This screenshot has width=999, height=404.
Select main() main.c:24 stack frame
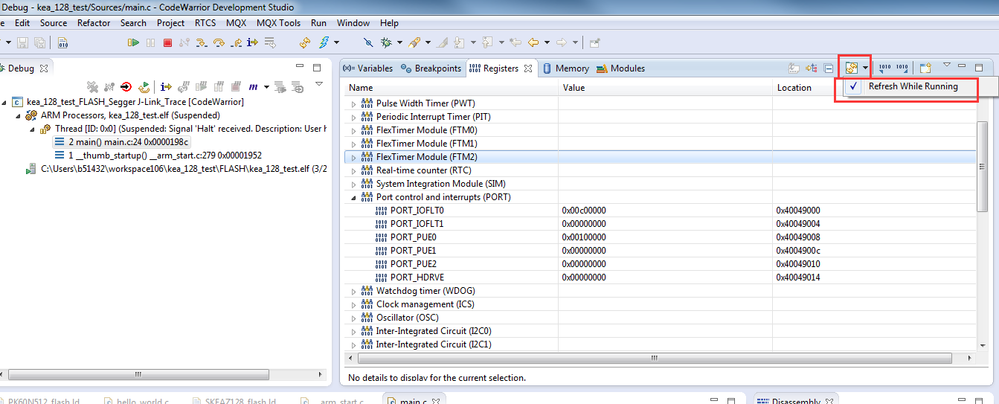122,142
